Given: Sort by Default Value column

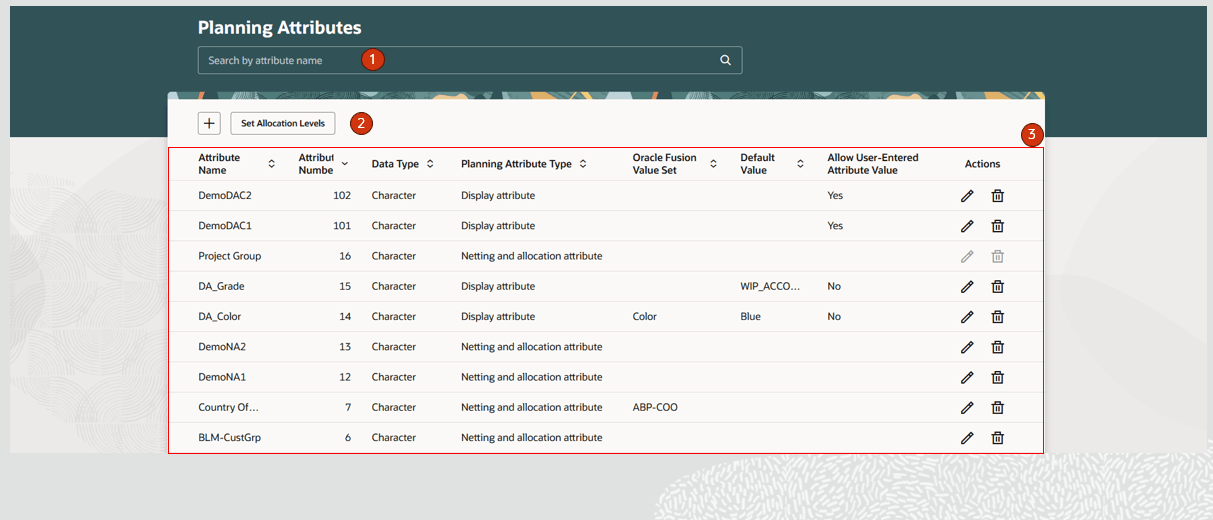Looking at the screenshot, I should click(800, 164).
